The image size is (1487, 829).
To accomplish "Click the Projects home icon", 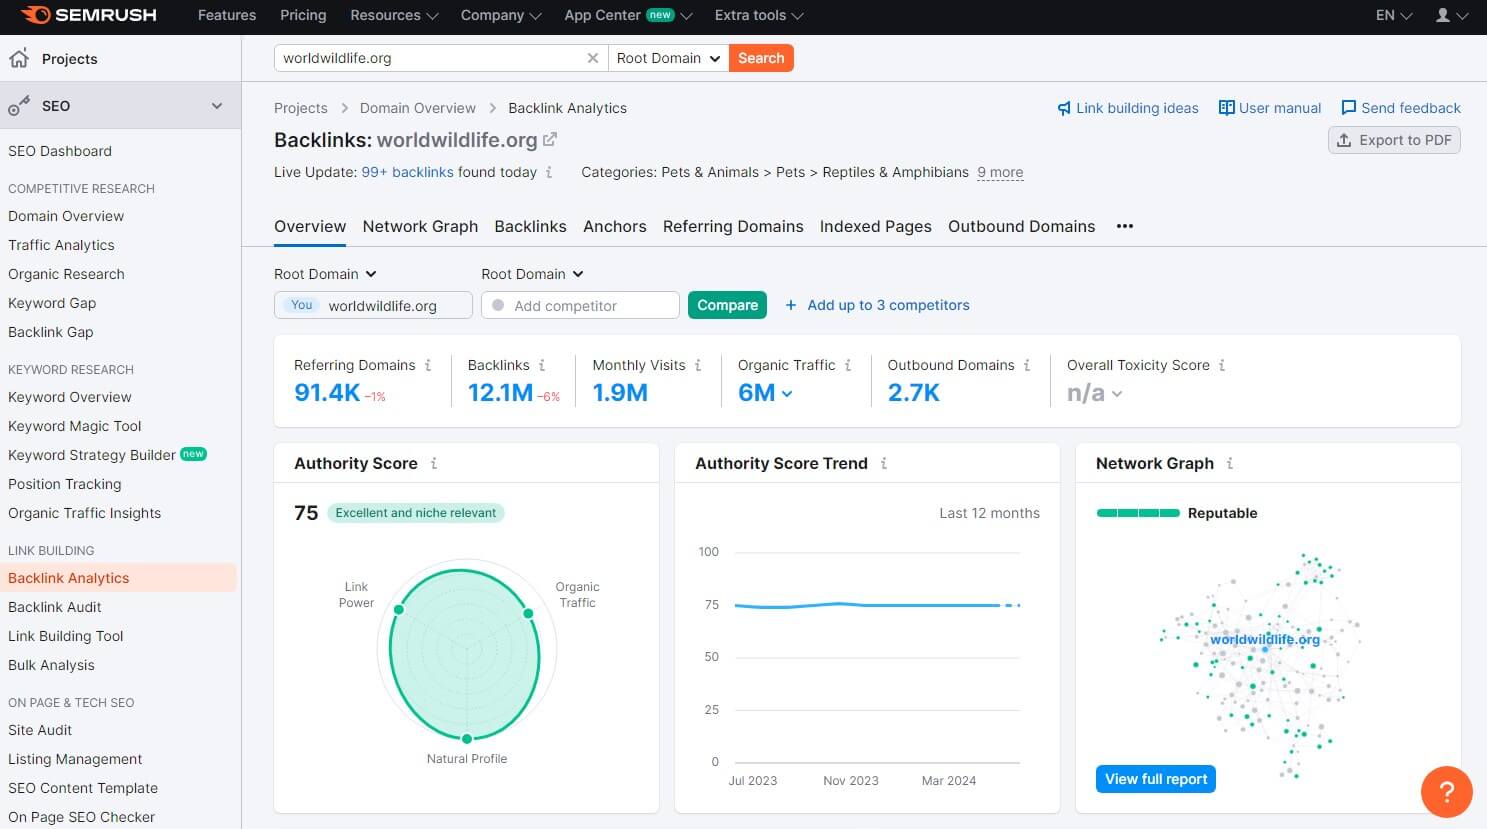I will click(x=19, y=58).
